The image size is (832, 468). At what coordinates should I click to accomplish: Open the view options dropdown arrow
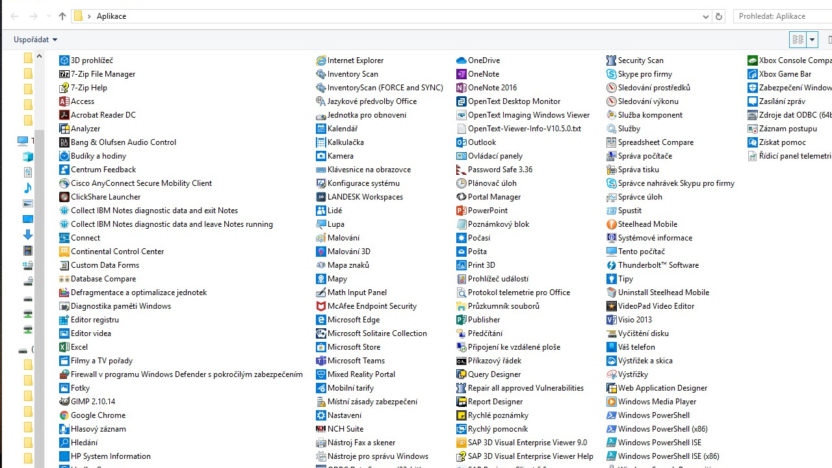point(812,40)
